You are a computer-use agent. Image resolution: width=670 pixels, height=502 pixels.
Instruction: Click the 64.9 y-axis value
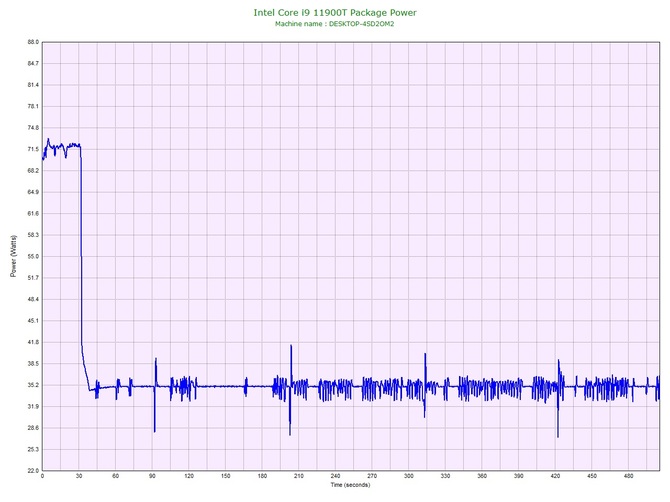point(33,192)
